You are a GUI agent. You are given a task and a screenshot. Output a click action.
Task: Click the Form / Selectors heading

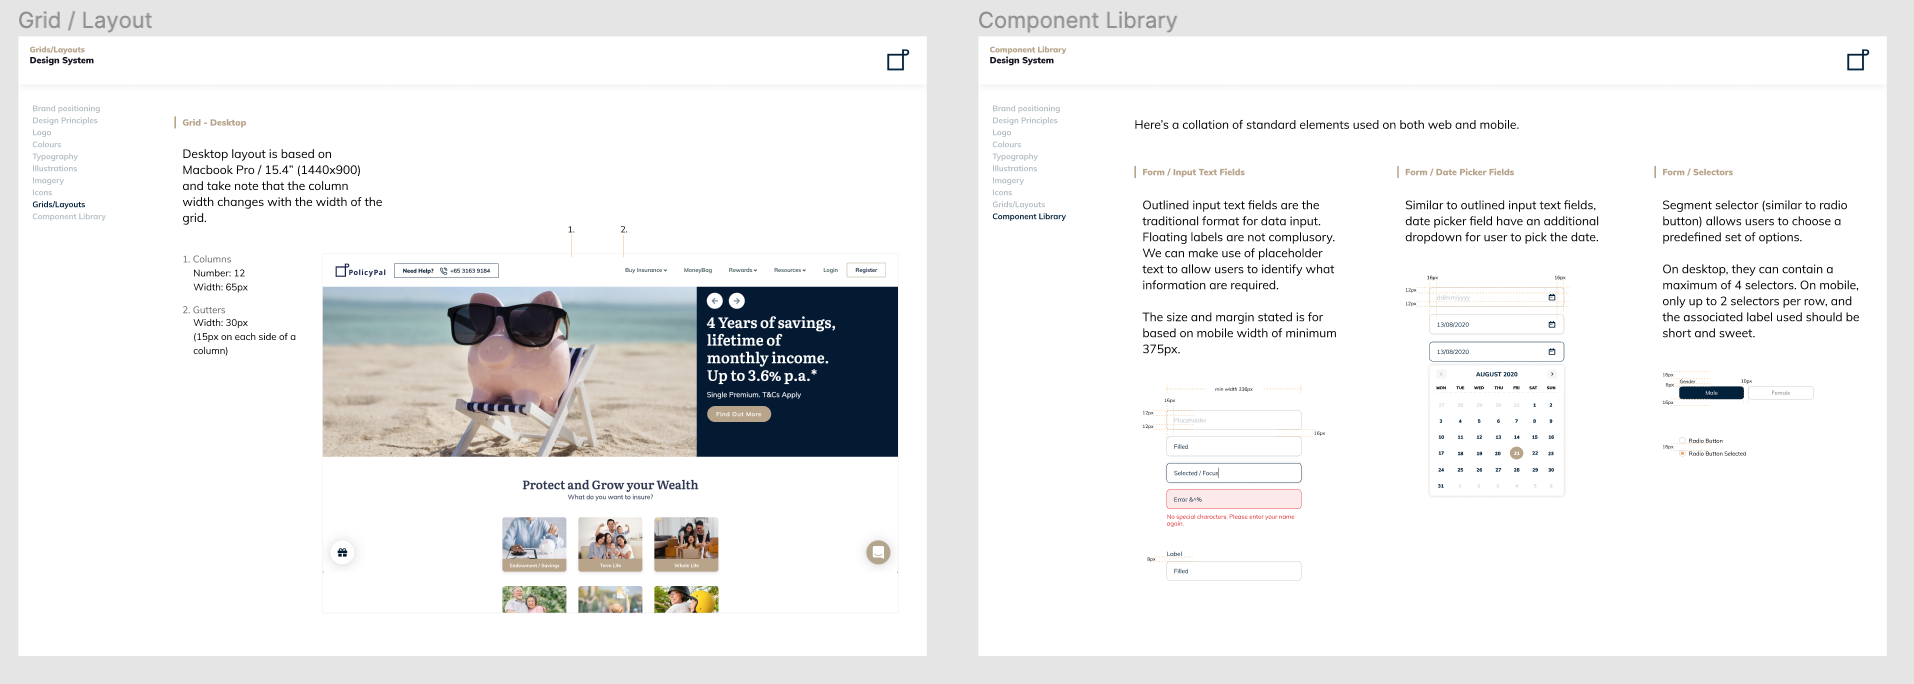[x=1697, y=172]
